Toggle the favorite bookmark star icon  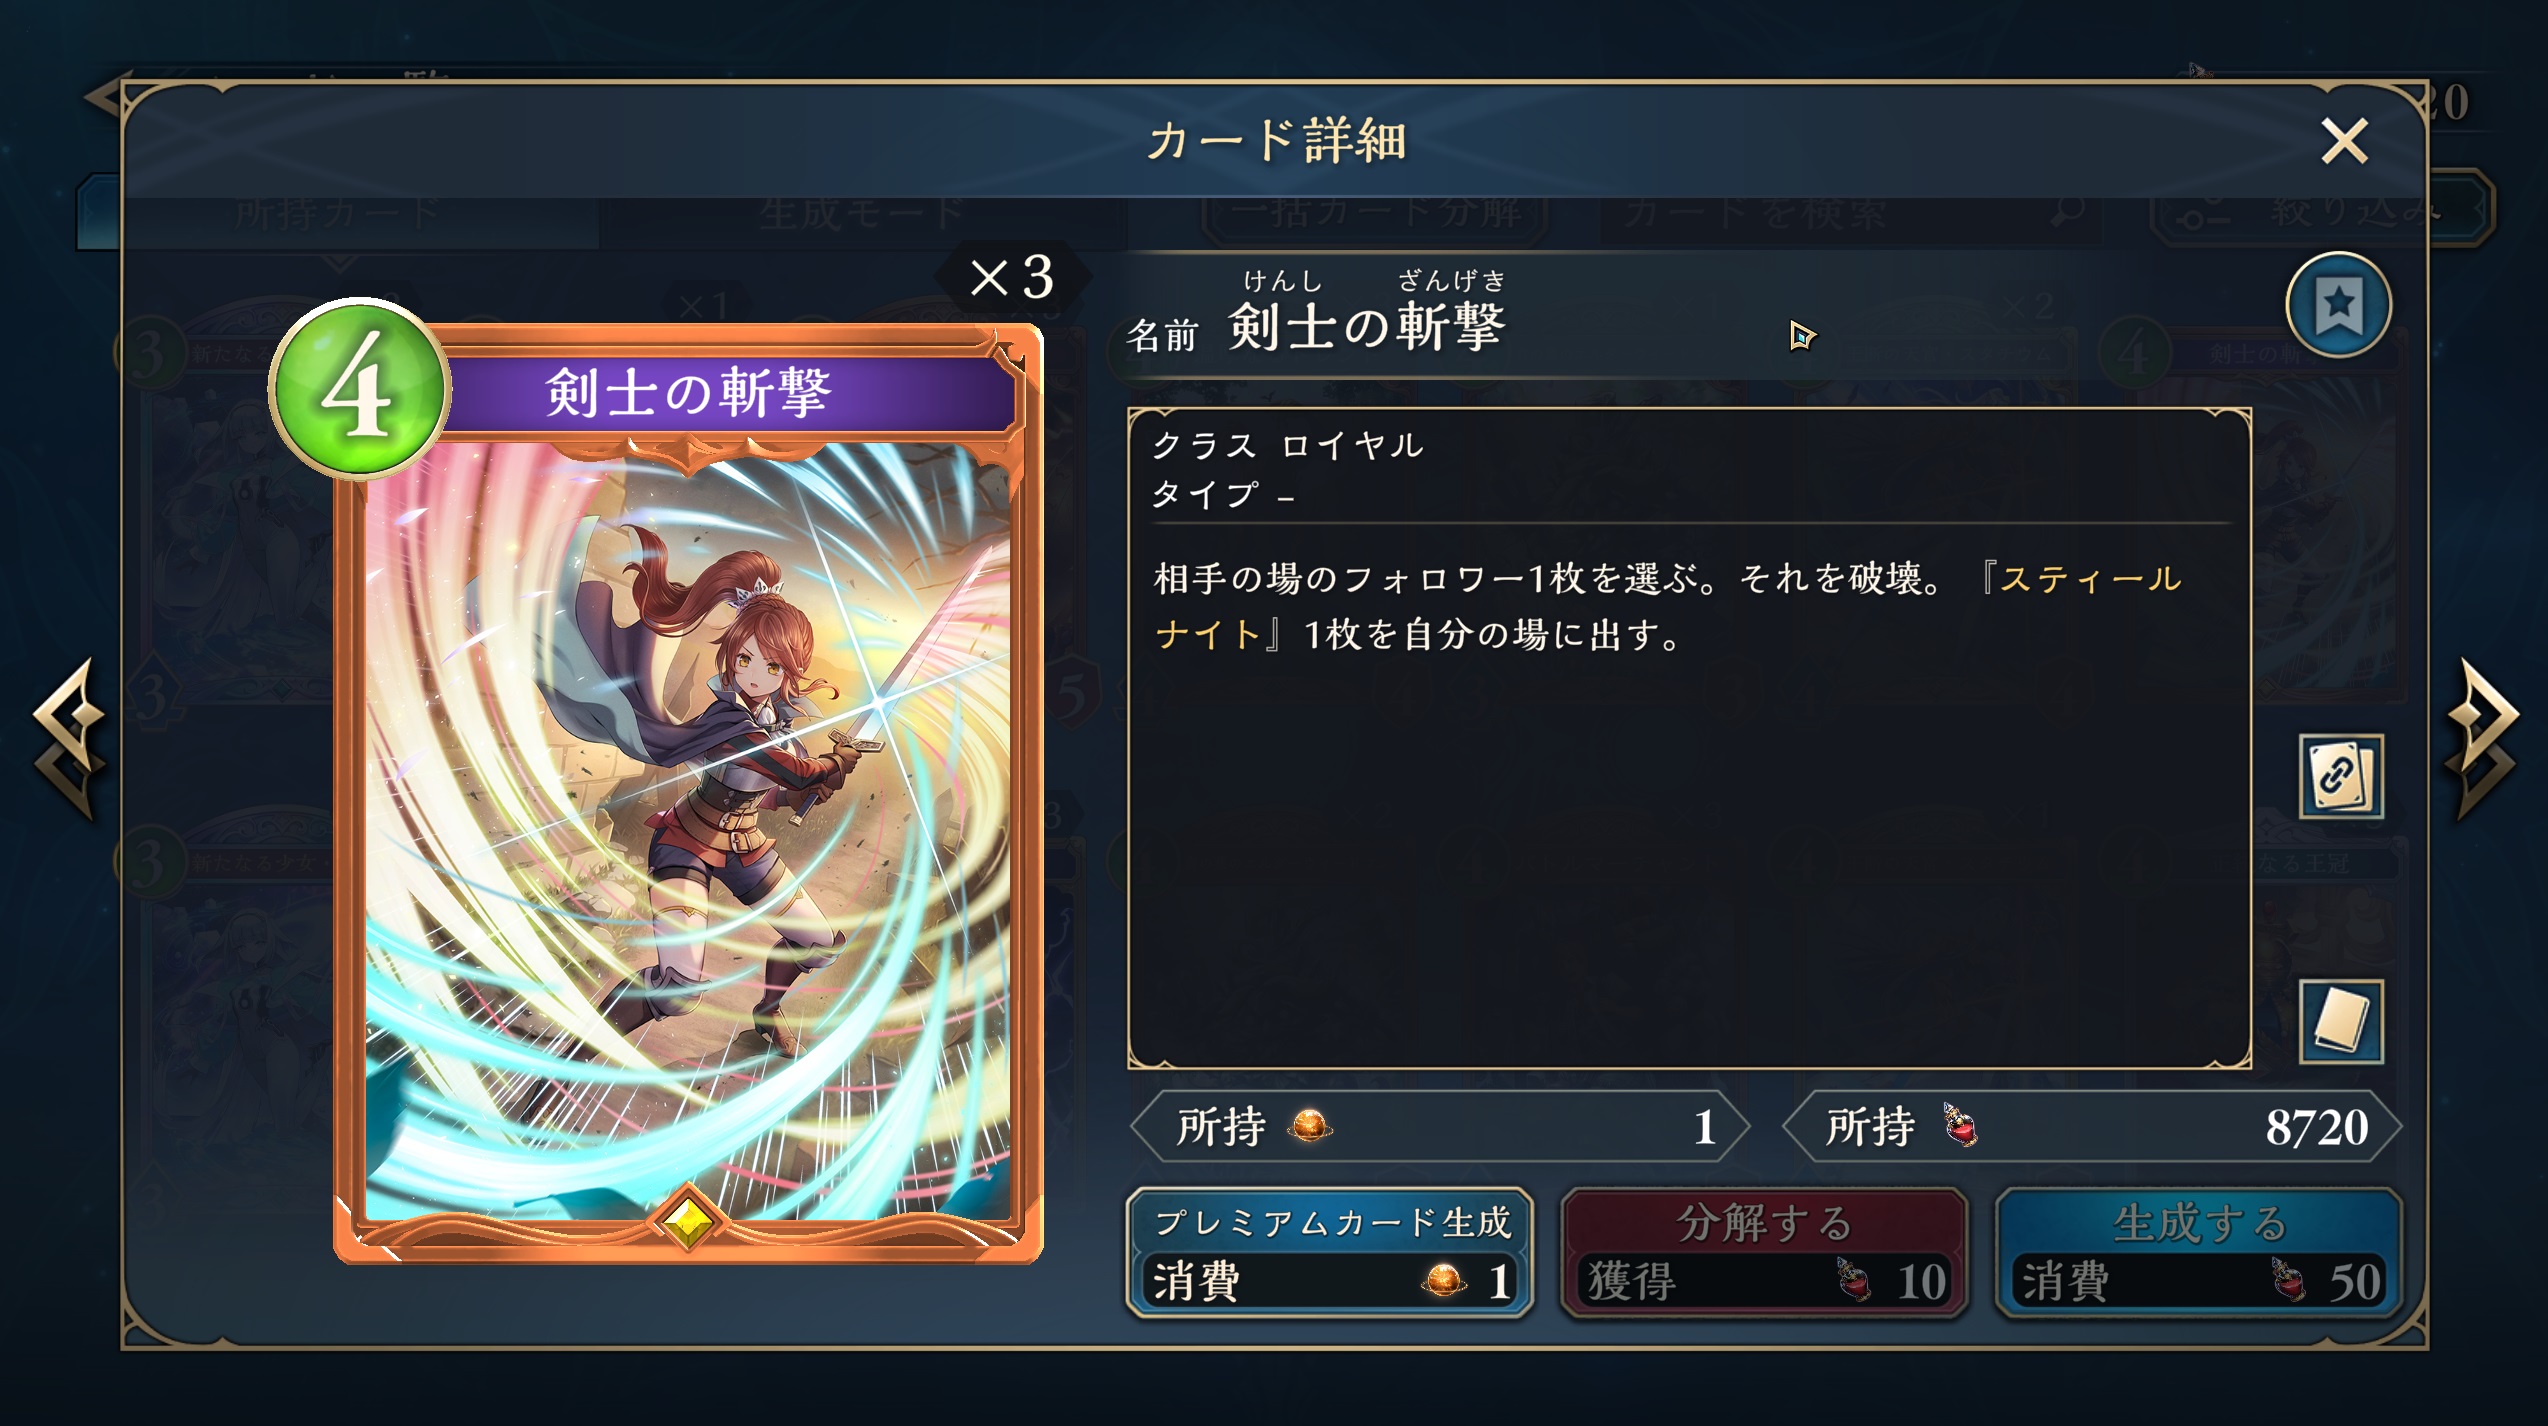click(2338, 305)
